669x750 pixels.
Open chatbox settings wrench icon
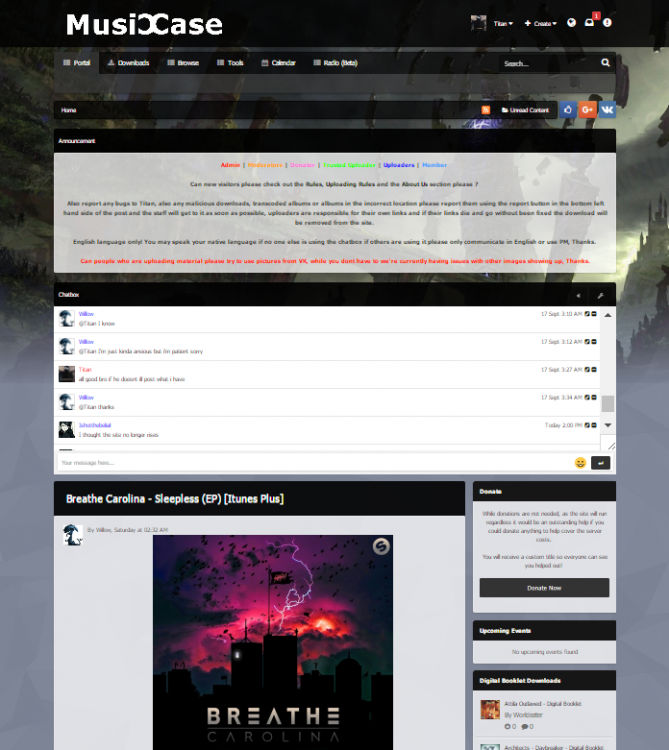tap(600, 296)
